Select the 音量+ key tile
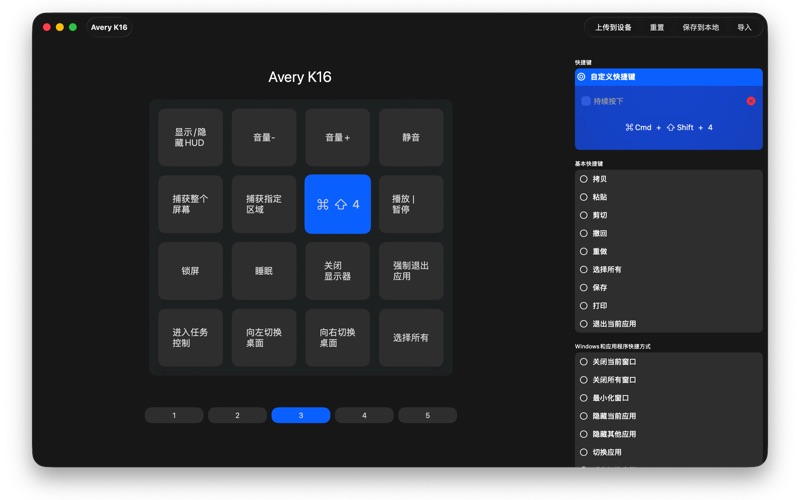Screen dimensions: 800x500 (337, 137)
